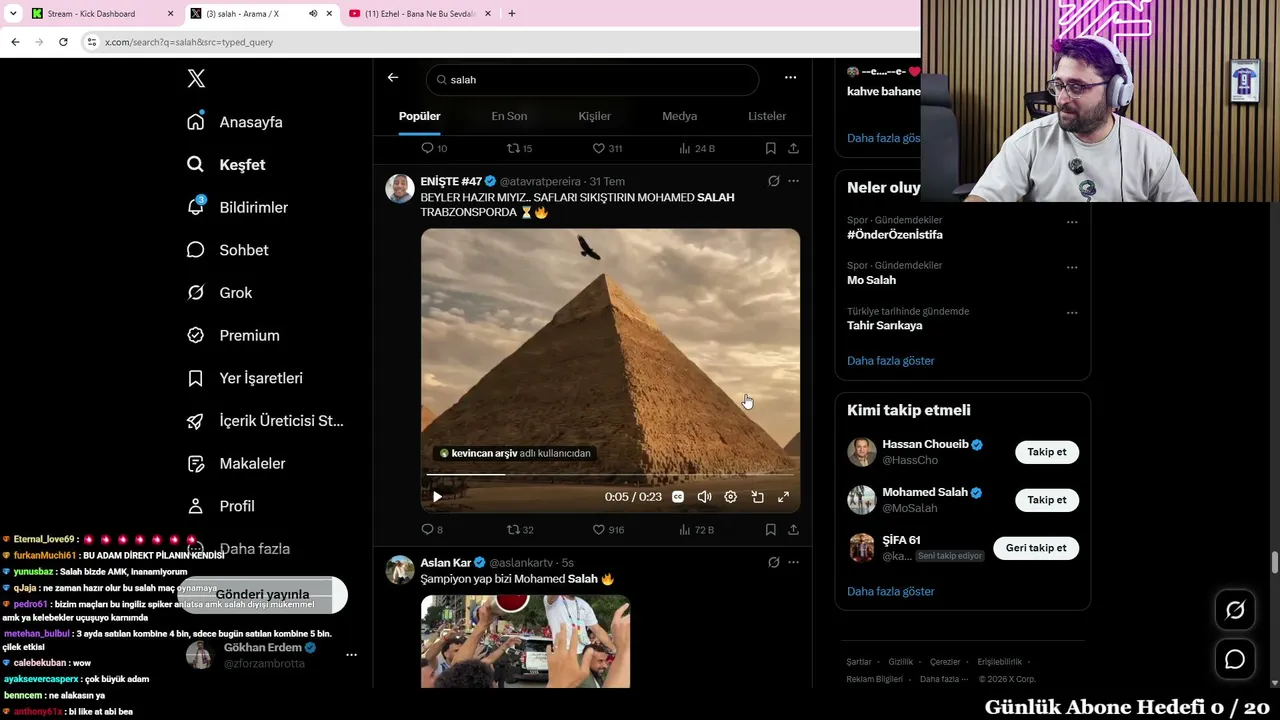Image resolution: width=1280 pixels, height=720 pixels.
Task: Open options for Tahir Sarıkaya trend
Action: pyautogui.click(x=1072, y=313)
